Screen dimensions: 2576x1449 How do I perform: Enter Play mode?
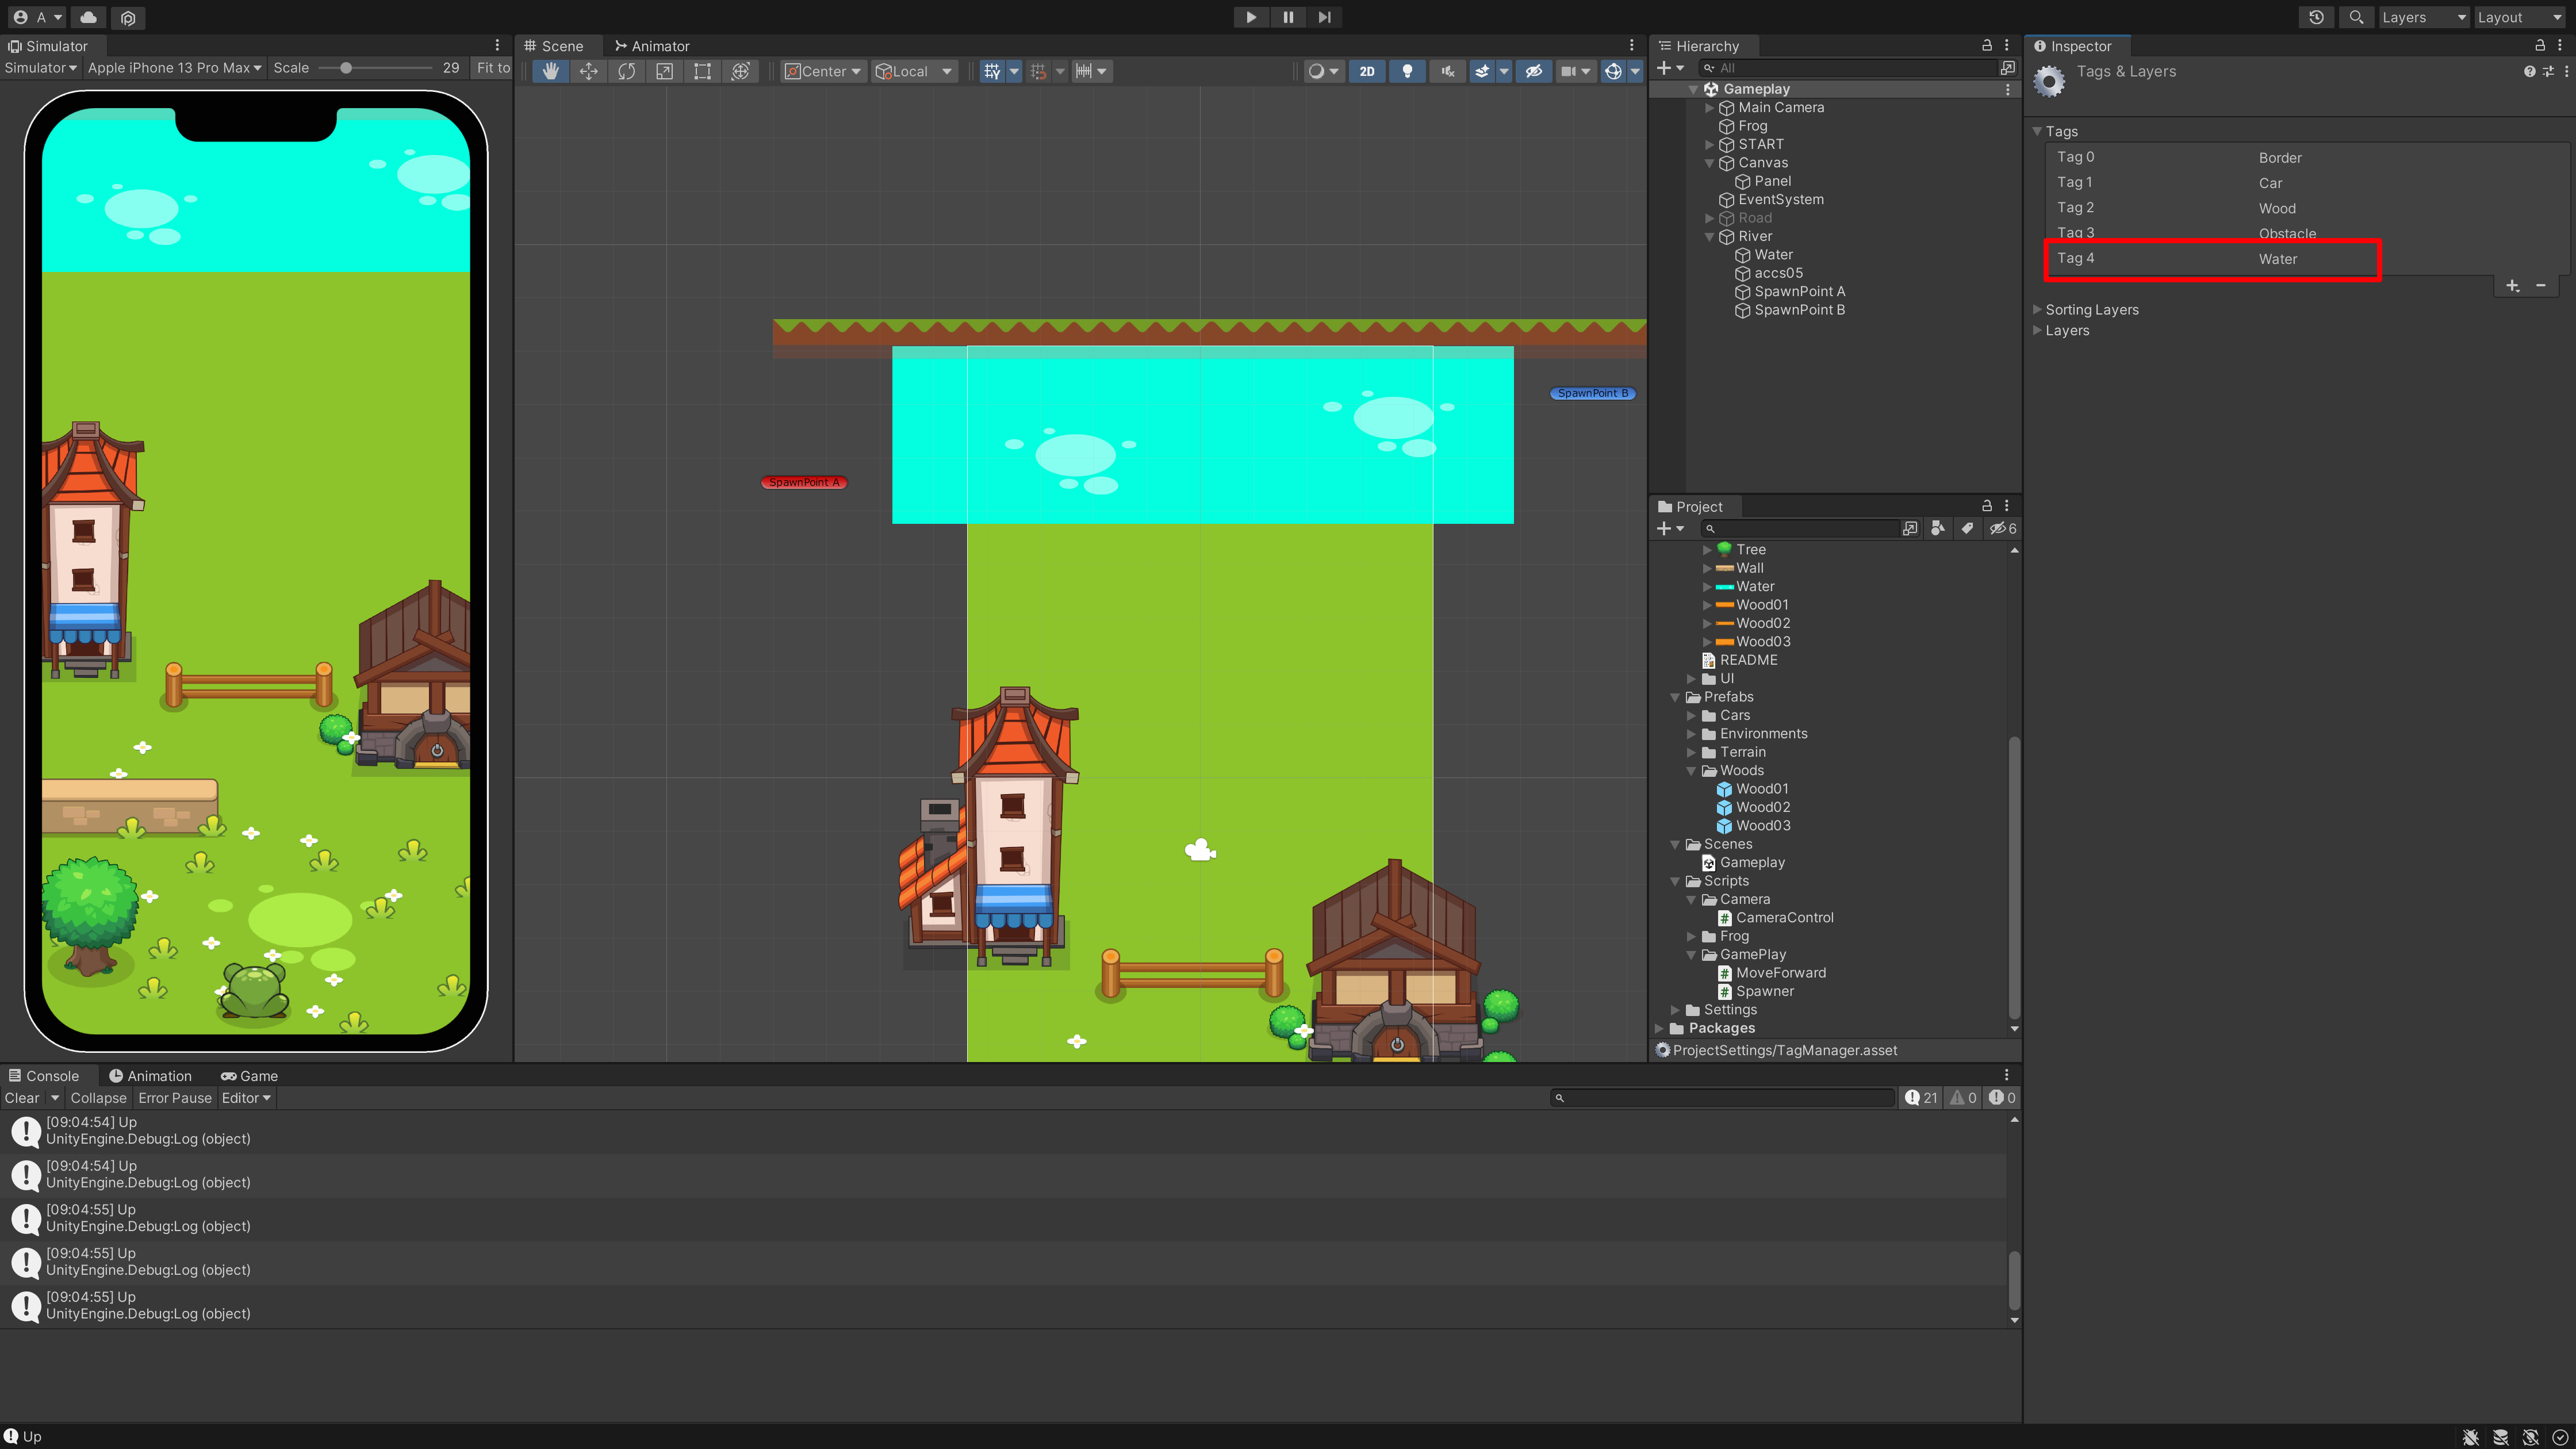1250,17
